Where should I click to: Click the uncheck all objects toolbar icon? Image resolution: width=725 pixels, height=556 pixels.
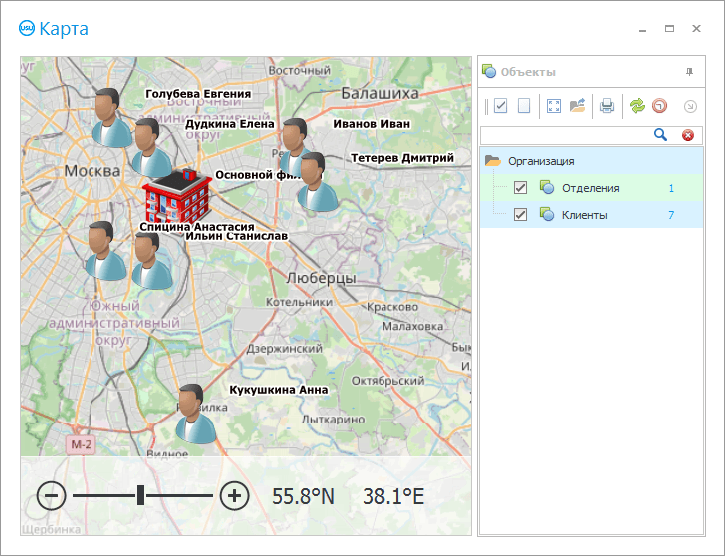[x=523, y=106]
